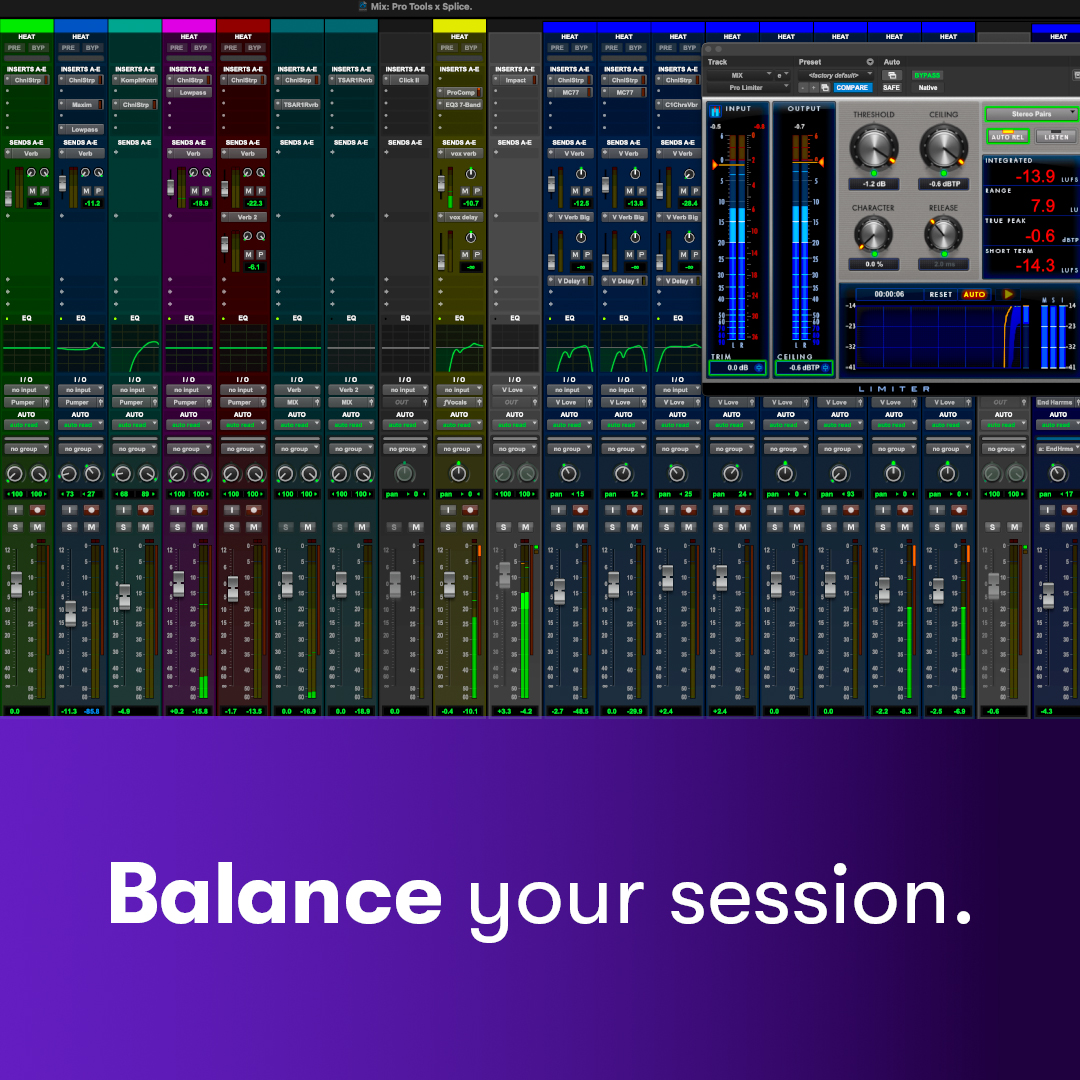Toggle AUTO REL in the limiter

[1008, 136]
